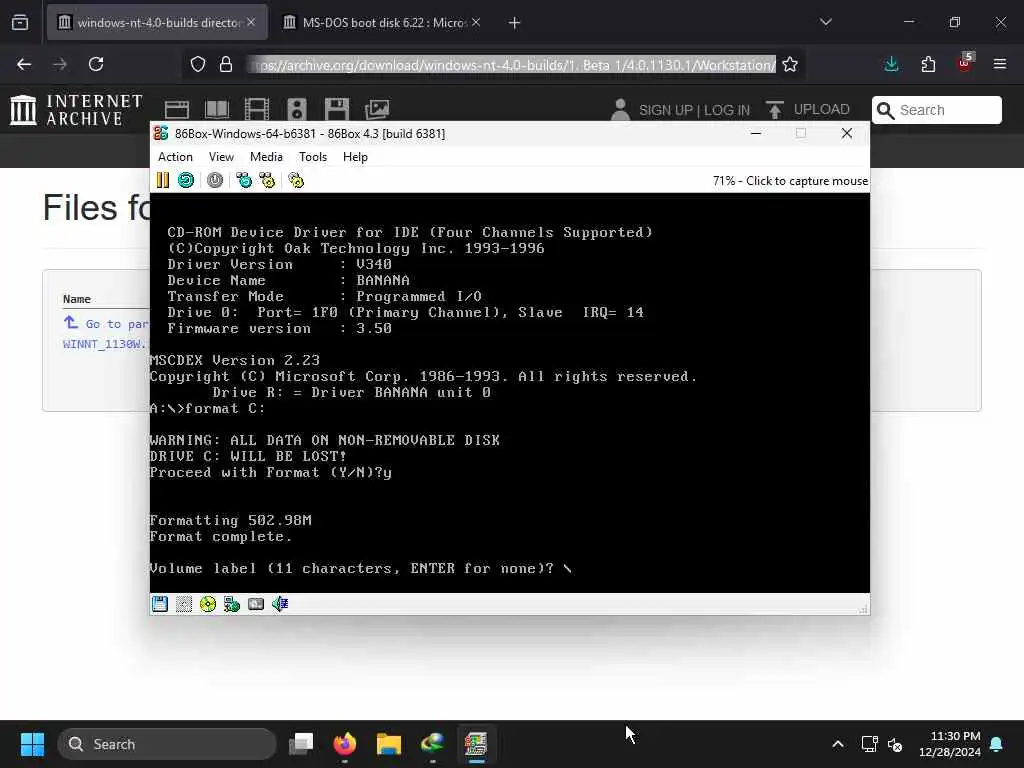Open the Help menu in 86Box
The image size is (1024, 768).
355,157
